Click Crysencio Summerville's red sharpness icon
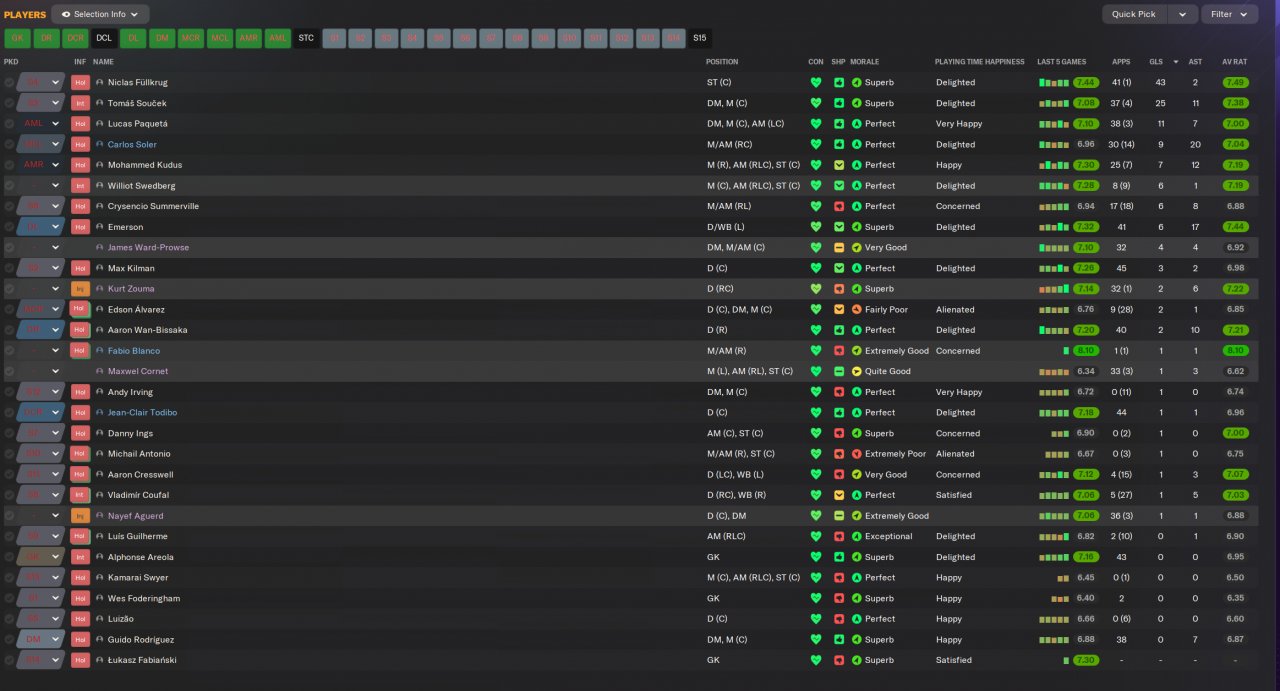Viewport: 1280px width, 691px height. (x=839, y=206)
